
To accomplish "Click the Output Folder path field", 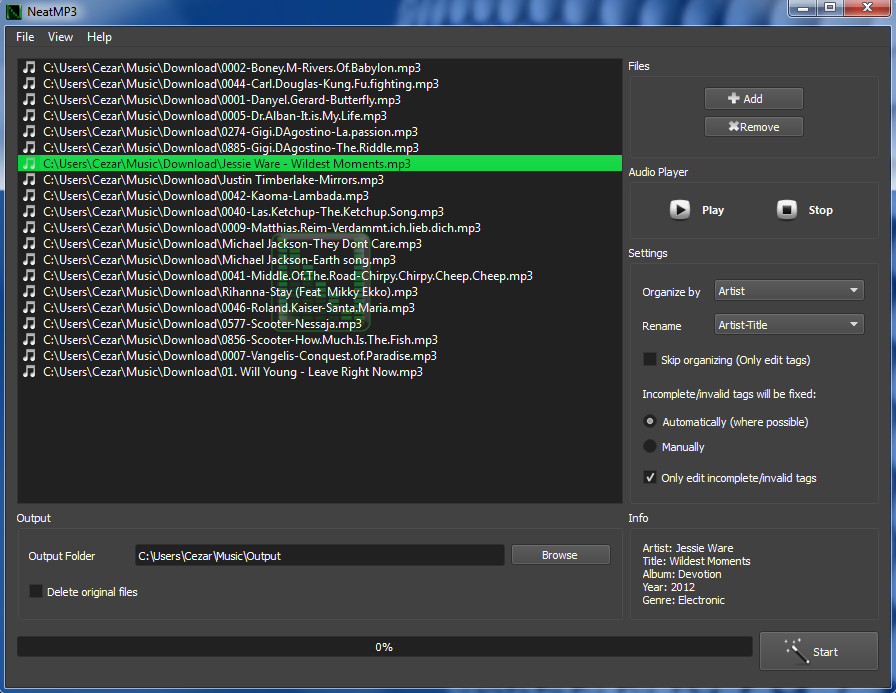I will (319, 555).
